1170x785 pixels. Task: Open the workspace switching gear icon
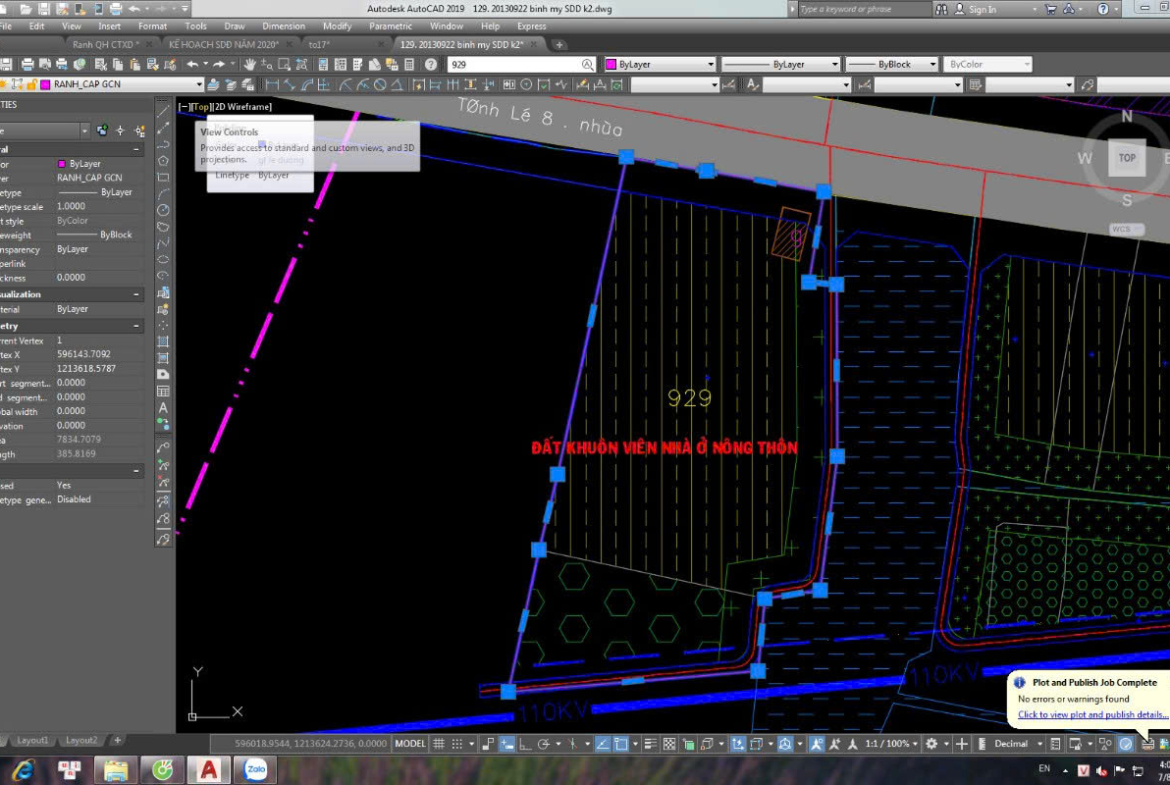point(932,744)
